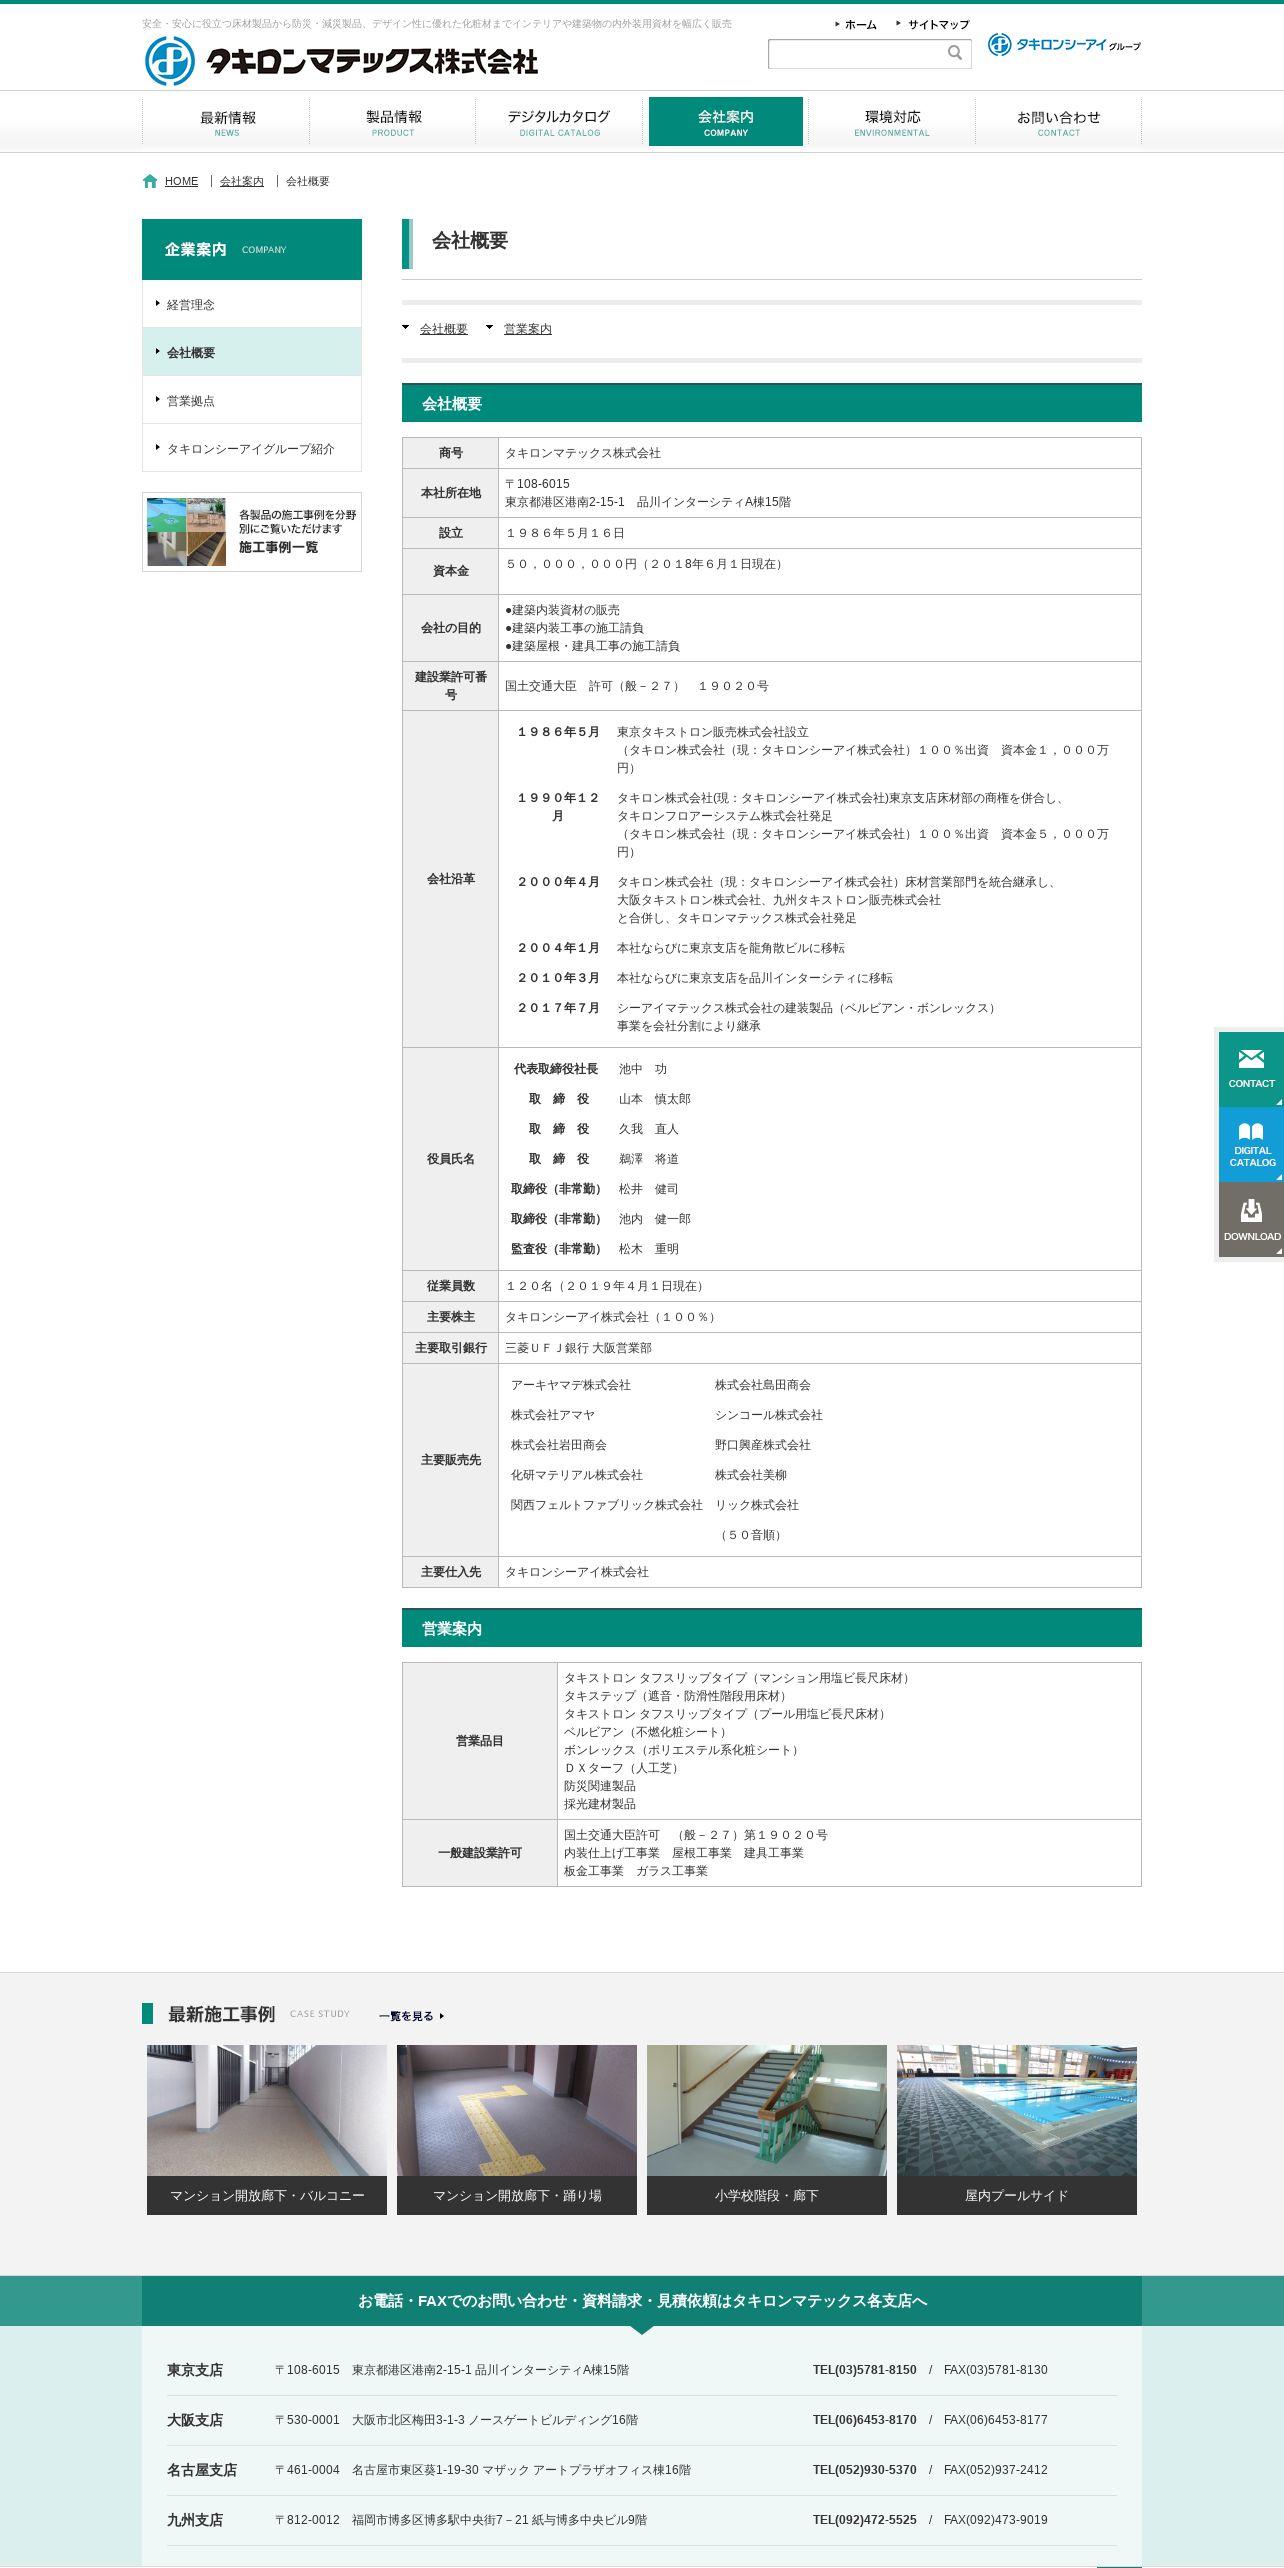
Task: Click the ペルビアン（不燃化粧シート） product line
Action: [647, 1732]
